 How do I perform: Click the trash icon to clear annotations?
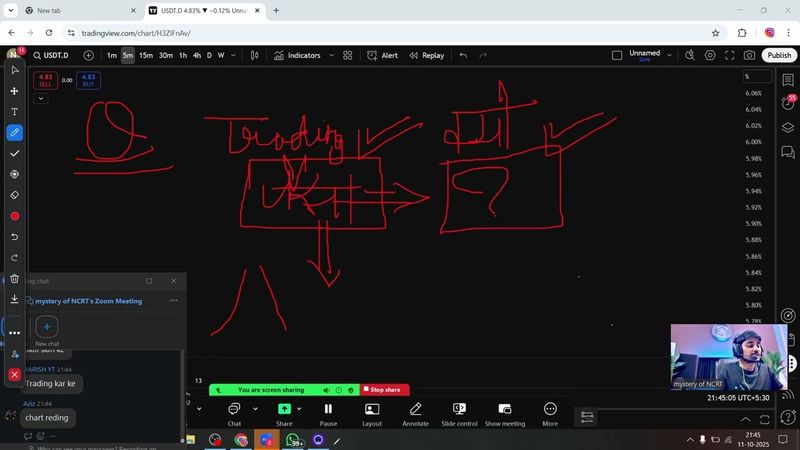14,278
